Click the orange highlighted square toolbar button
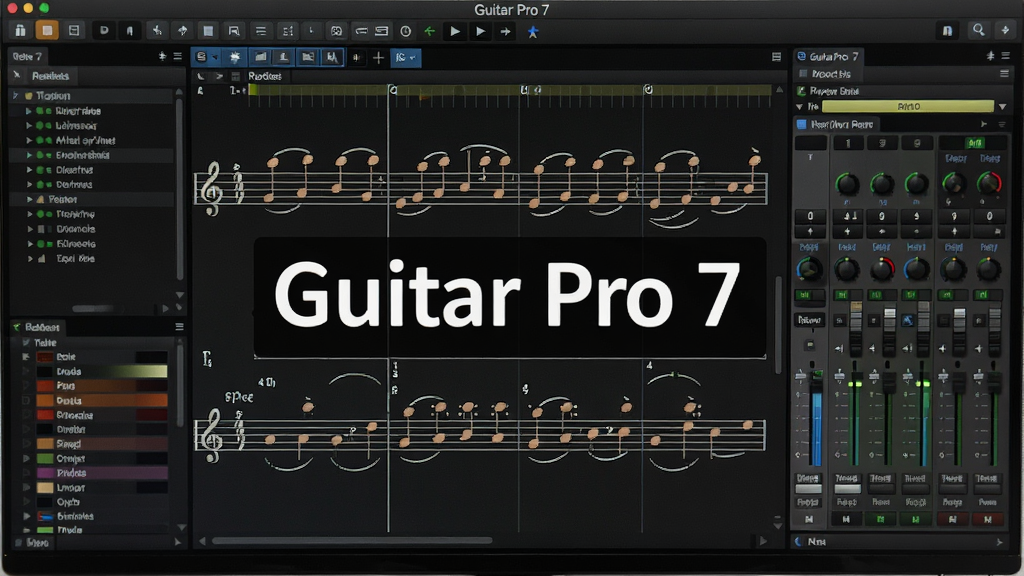This screenshot has width=1024, height=576. tap(47, 30)
